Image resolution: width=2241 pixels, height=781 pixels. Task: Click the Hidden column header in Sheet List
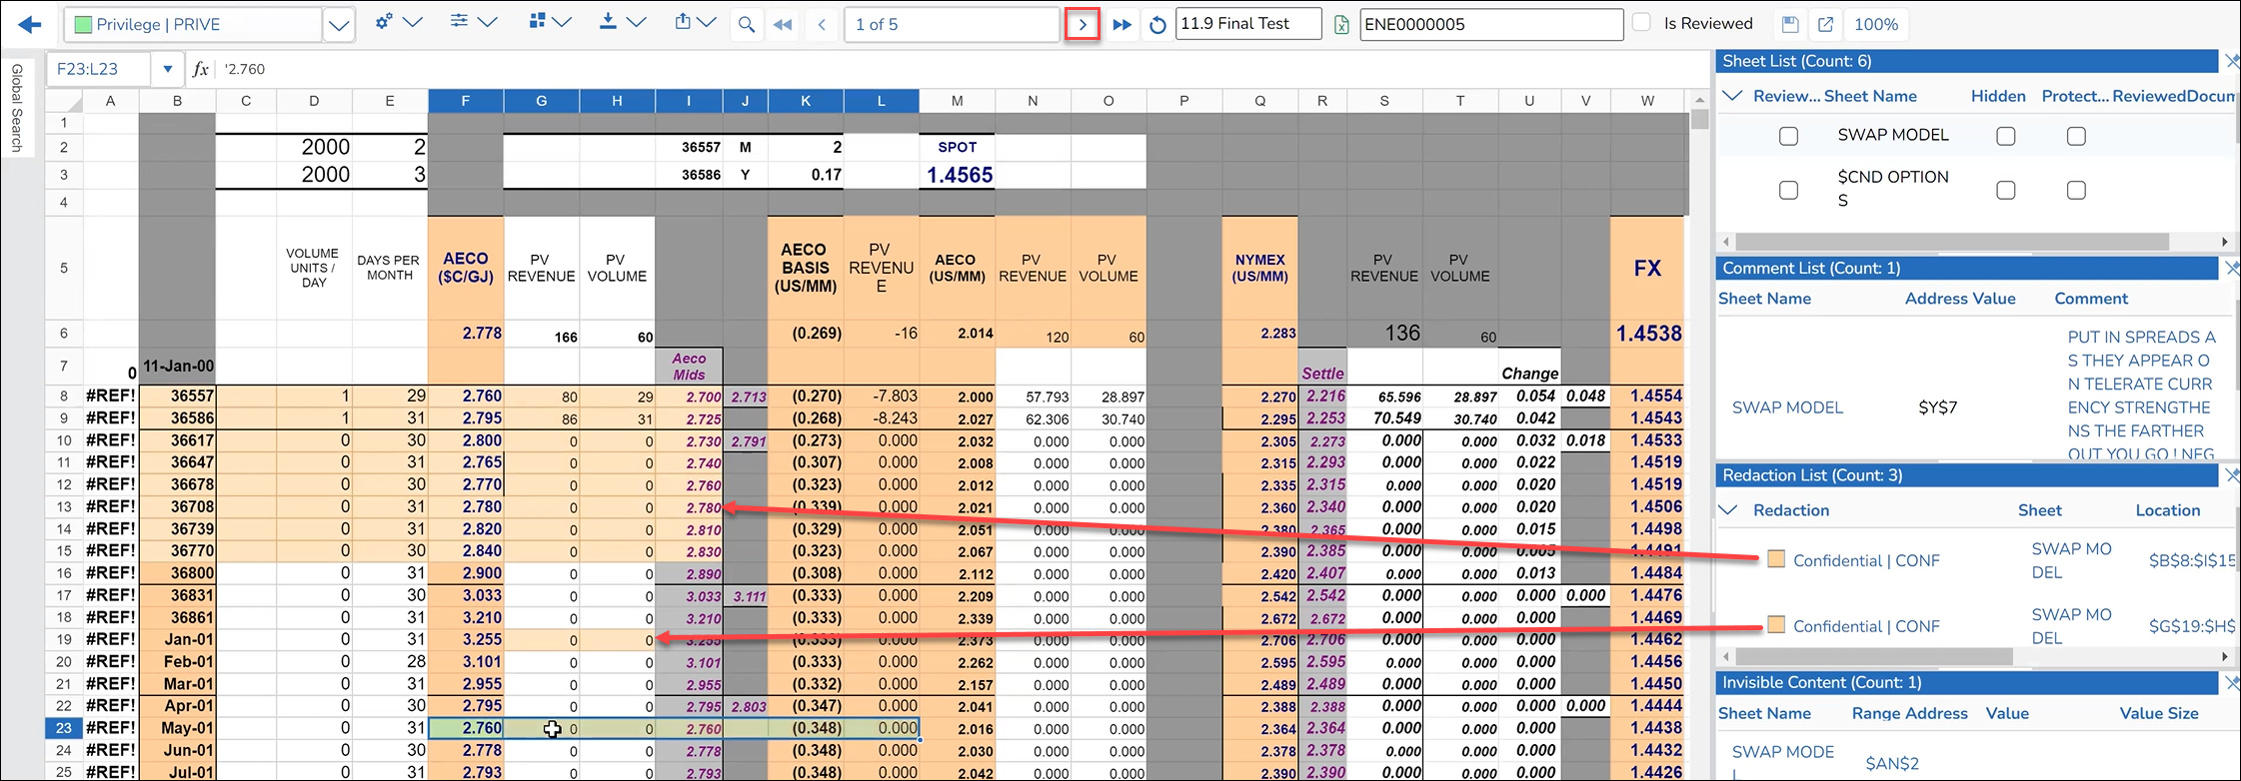[x=1998, y=96]
